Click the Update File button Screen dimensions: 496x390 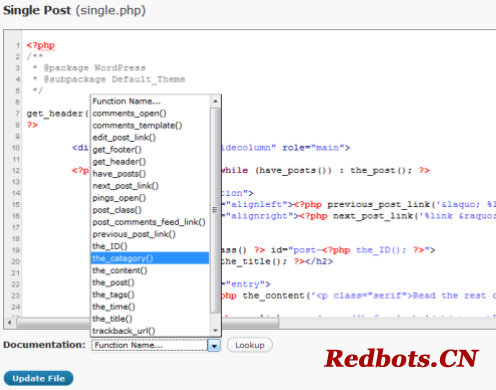pyautogui.click(x=38, y=378)
